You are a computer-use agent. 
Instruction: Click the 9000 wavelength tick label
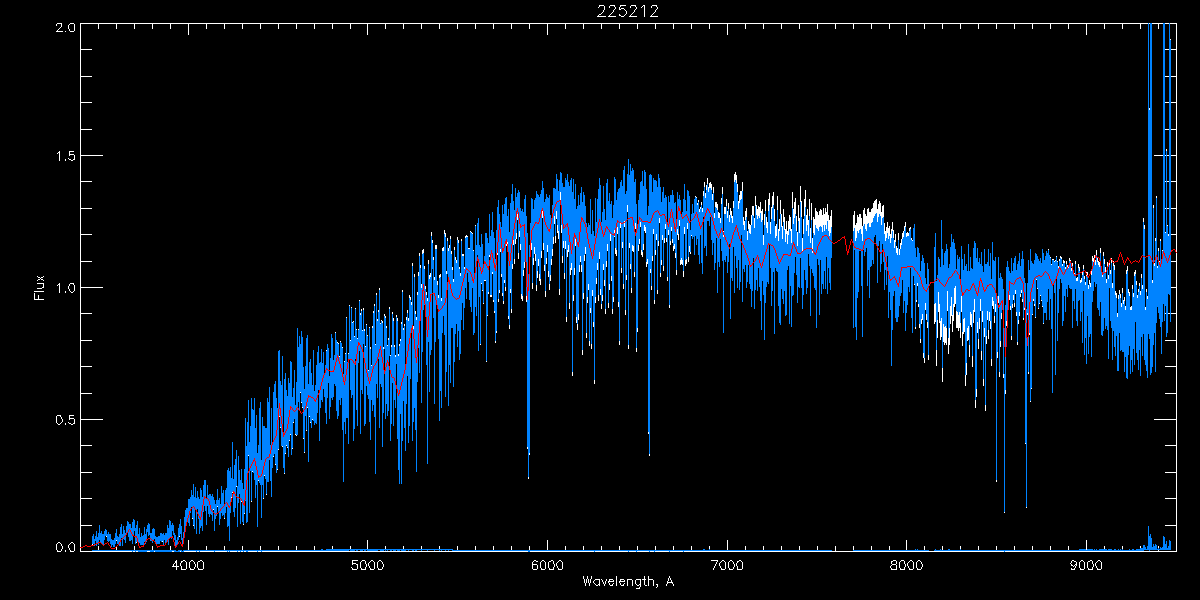(x=1087, y=564)
